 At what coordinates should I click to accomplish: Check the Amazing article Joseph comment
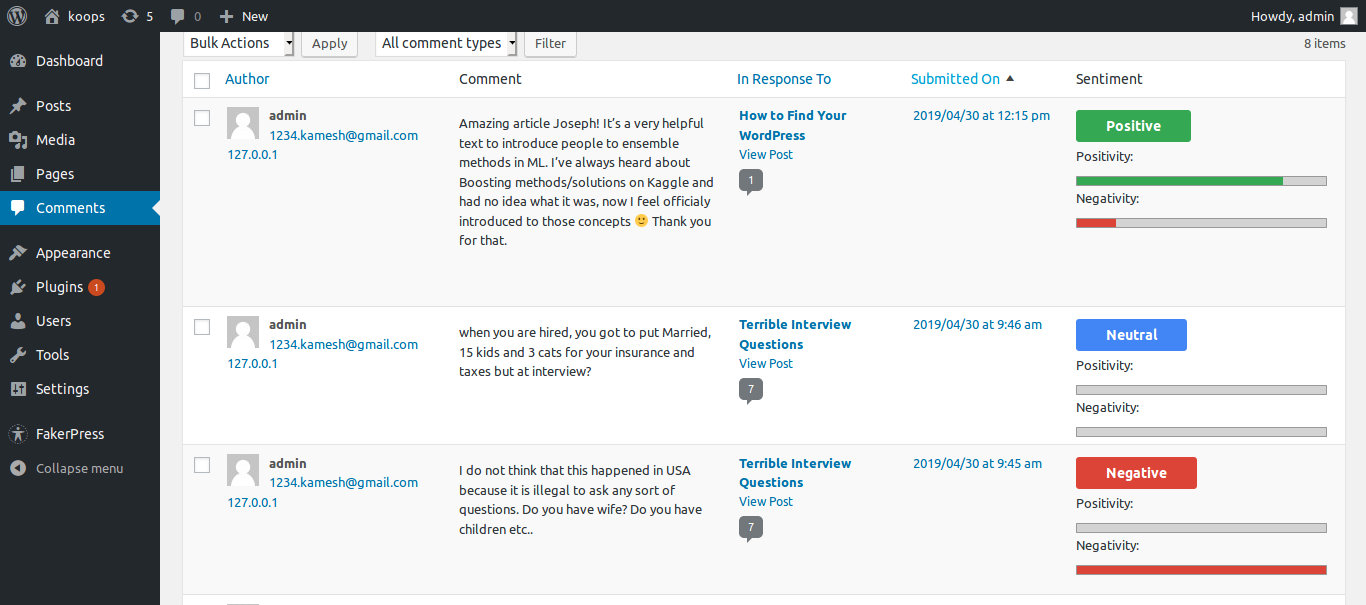202,118
